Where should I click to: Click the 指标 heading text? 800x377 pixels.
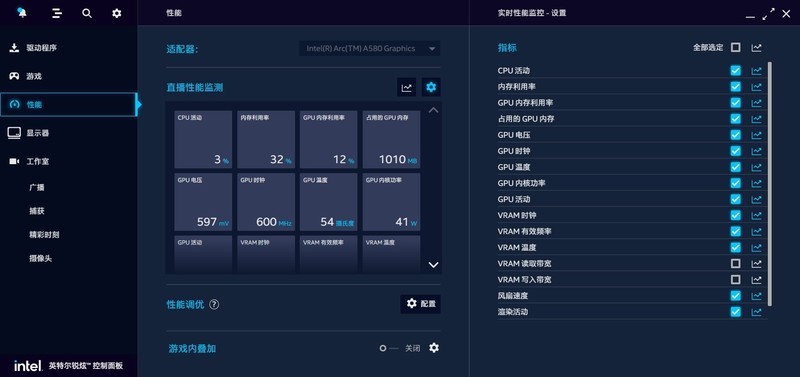pyautogui.click(x=507, y=48)
